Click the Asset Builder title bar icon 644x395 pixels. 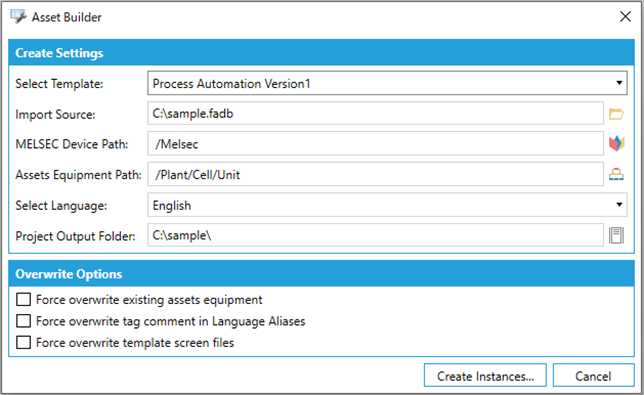pyautogui.click(x=18, y=17)
